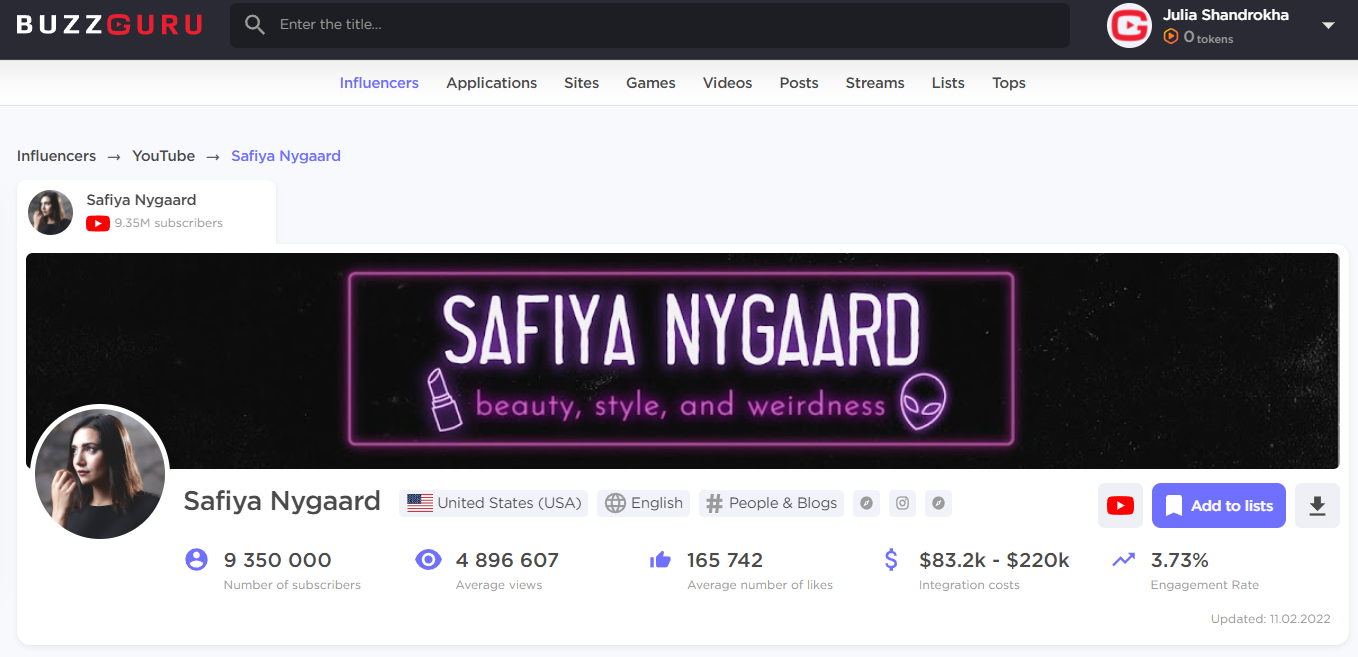Click the United States (USA) country tag
Image resolution: width=1358 pixels, height=657 pixels.
494,503
